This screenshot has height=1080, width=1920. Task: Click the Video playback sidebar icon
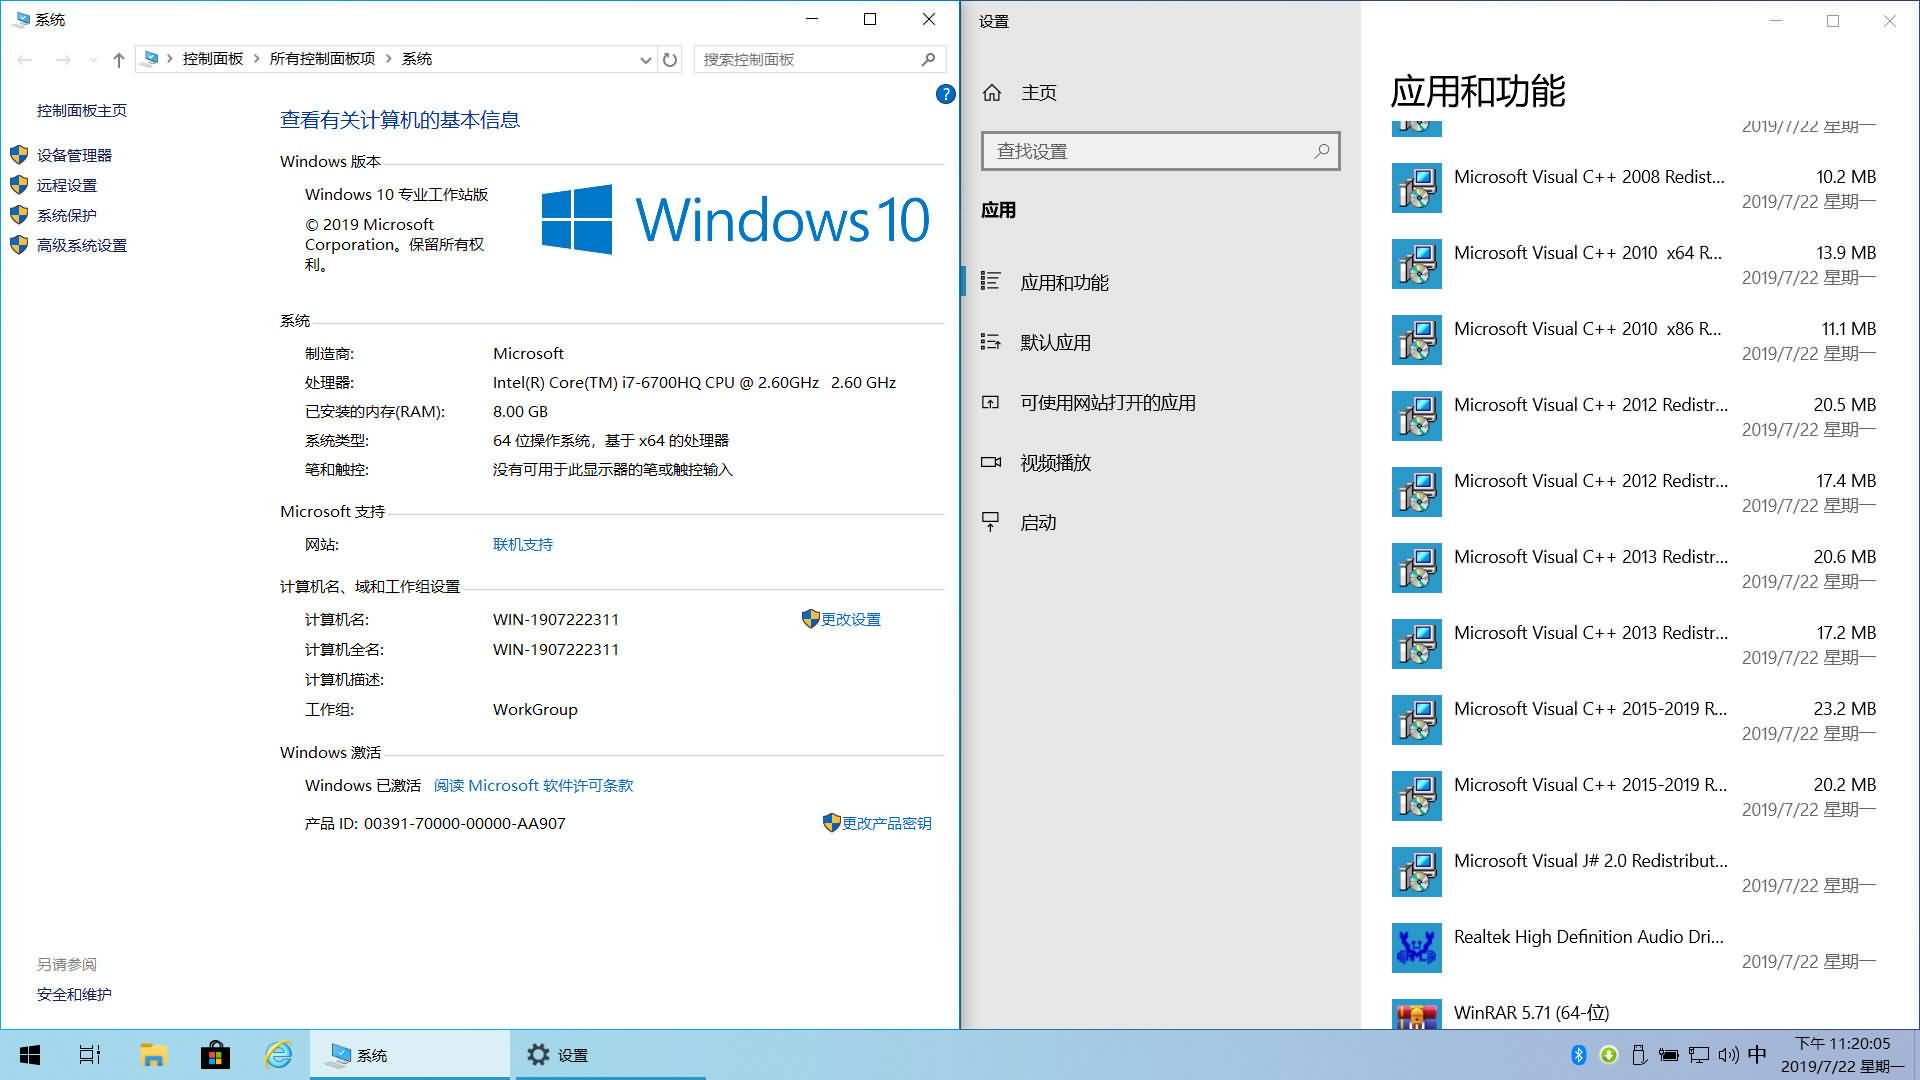(991, 462)
